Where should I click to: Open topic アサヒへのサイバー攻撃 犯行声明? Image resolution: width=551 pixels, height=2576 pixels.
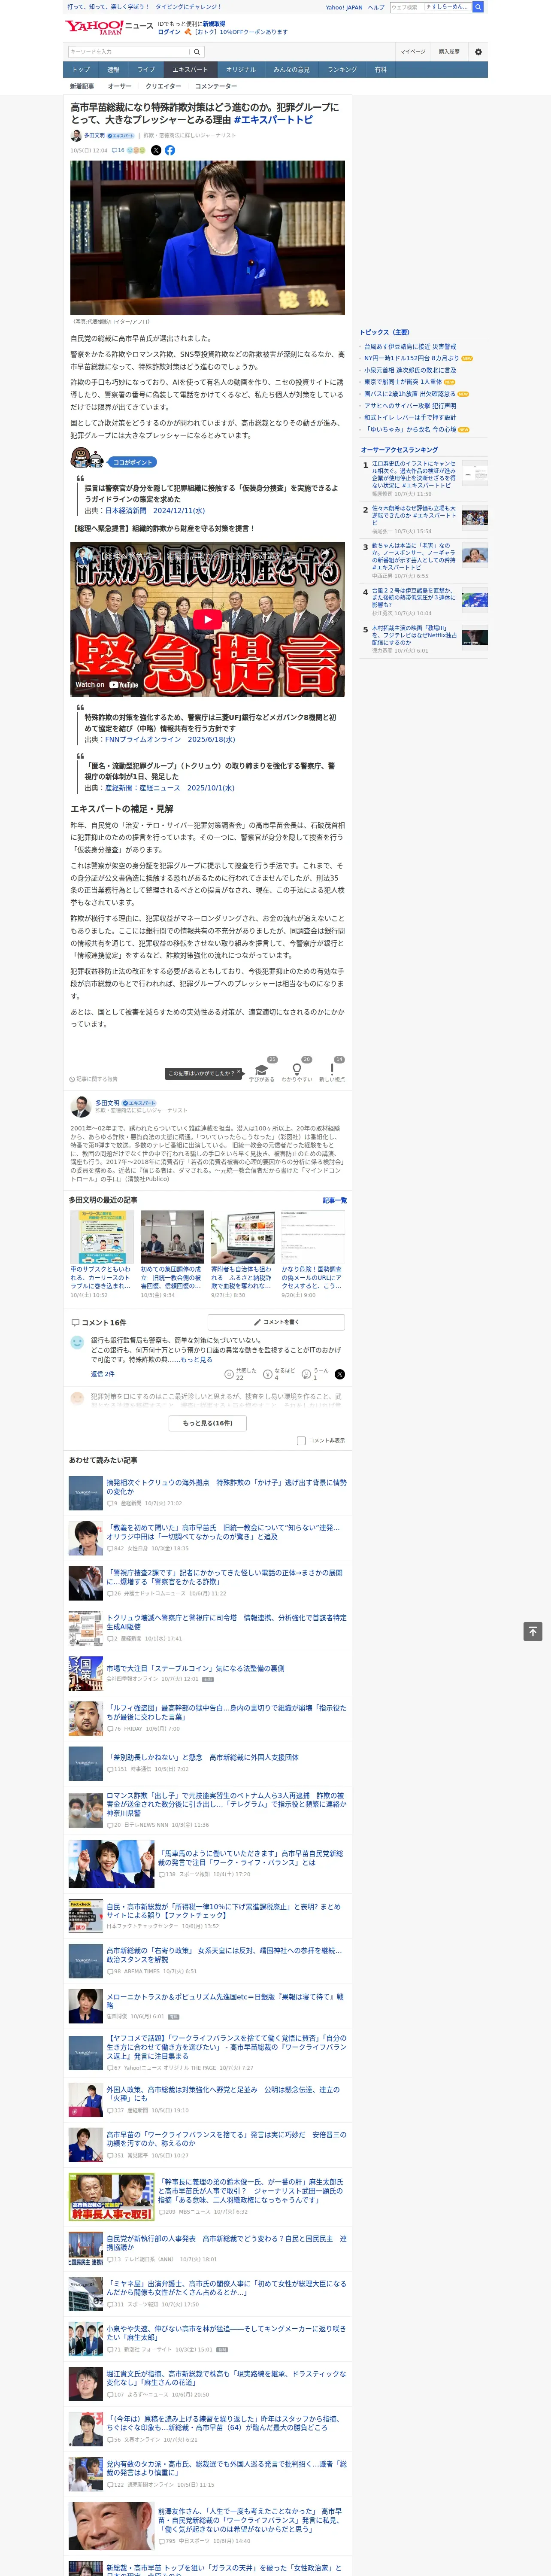pos(410,406)
